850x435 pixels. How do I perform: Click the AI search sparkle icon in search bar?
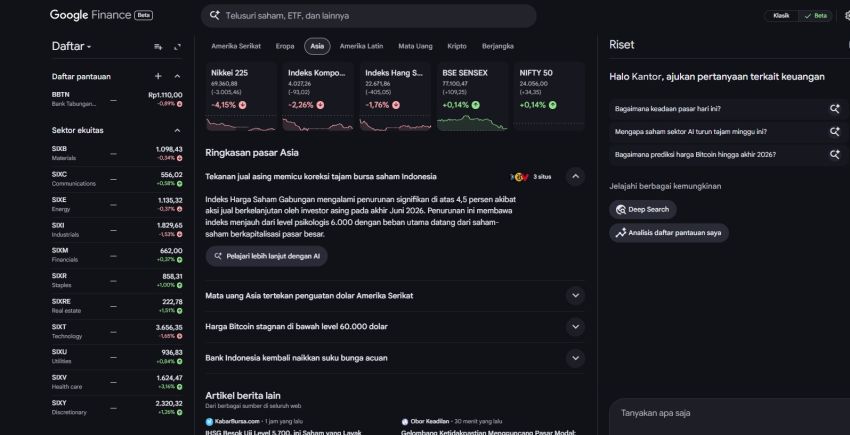click(215, 16)
